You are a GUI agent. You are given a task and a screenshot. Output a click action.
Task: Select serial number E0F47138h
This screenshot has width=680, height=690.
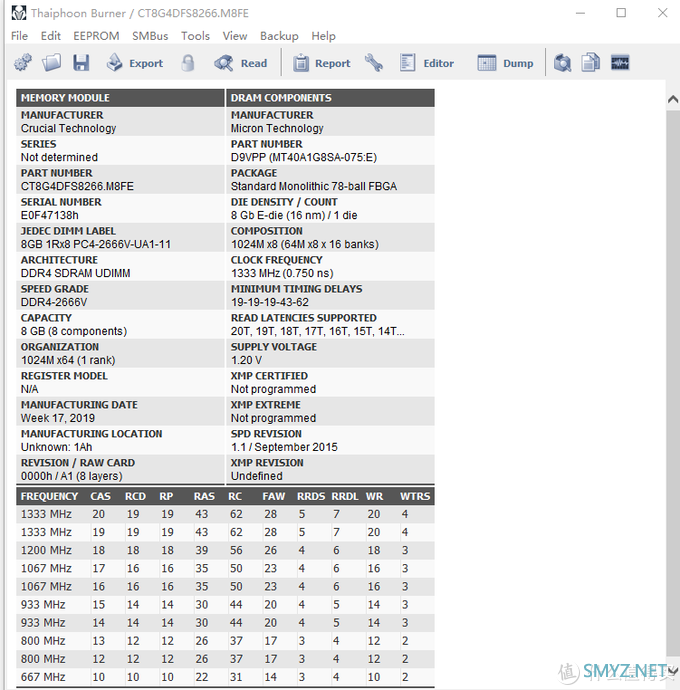tap(50, 216)
